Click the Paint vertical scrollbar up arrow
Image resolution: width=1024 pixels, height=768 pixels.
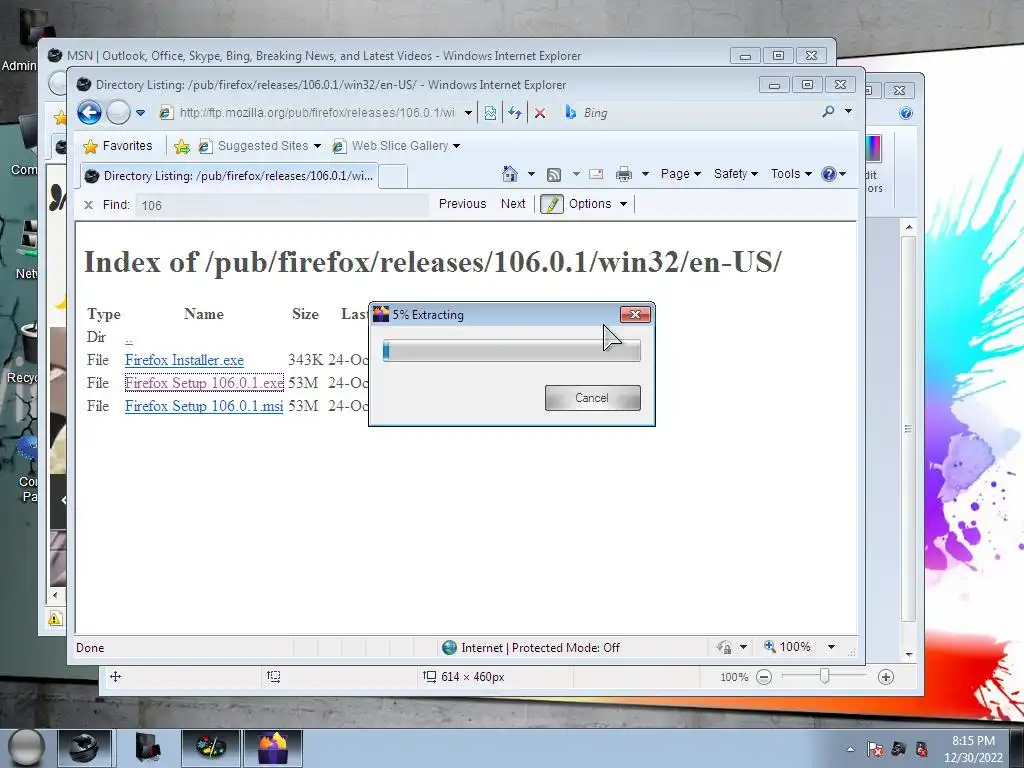tap(908, 227)
